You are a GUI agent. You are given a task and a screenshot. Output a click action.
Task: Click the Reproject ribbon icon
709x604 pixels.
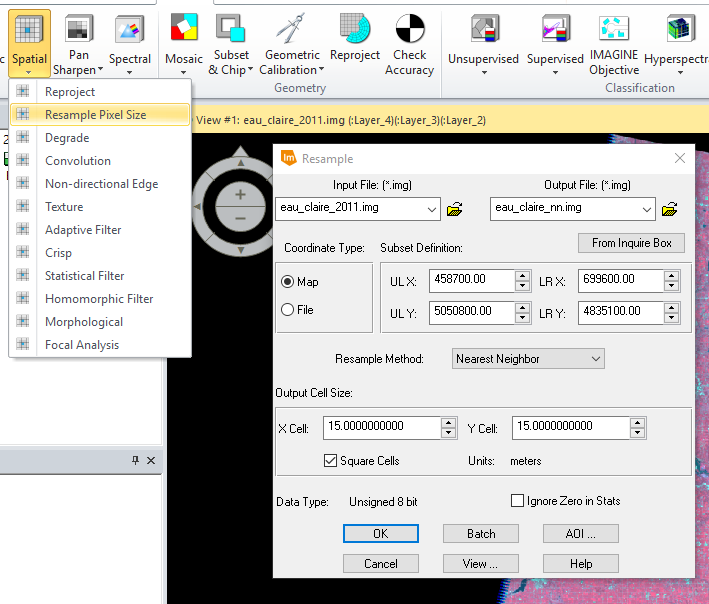click(355, 28)
